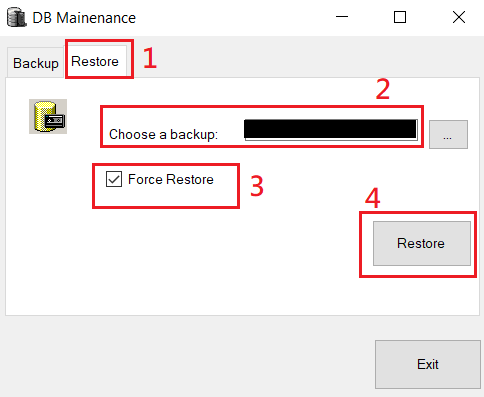Click the Force Restore label text

[x=171, y=179]
